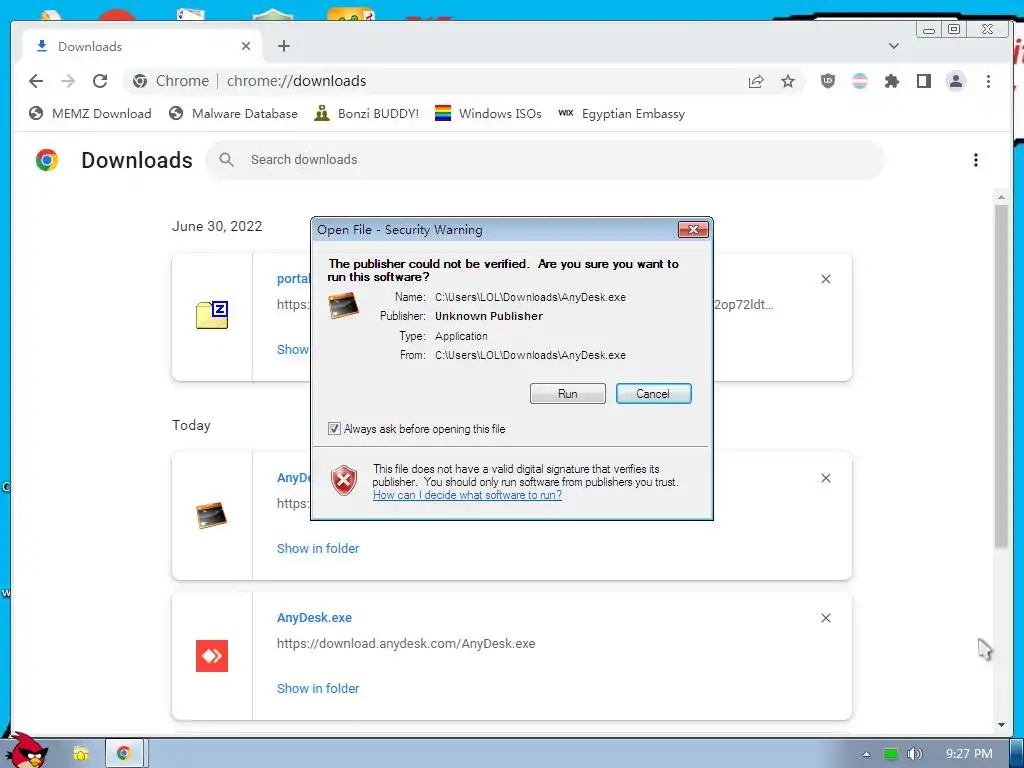Open the MEMZ Download bookmark

click(x=90, y=114)
